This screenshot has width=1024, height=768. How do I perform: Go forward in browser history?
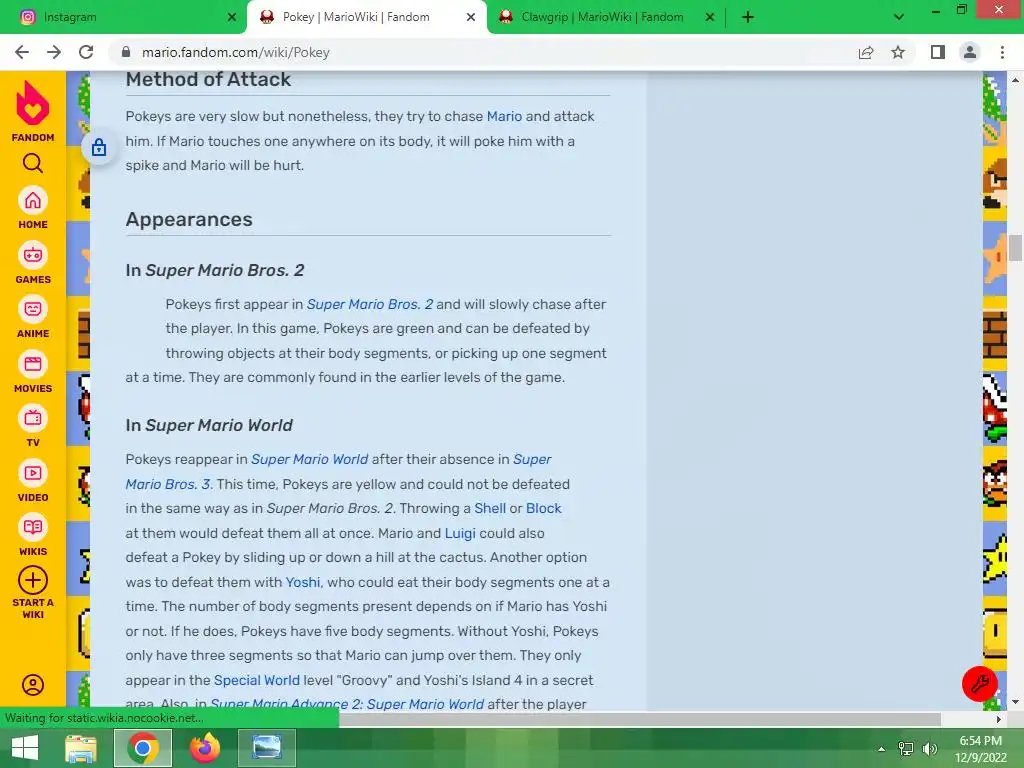[54, 52]
